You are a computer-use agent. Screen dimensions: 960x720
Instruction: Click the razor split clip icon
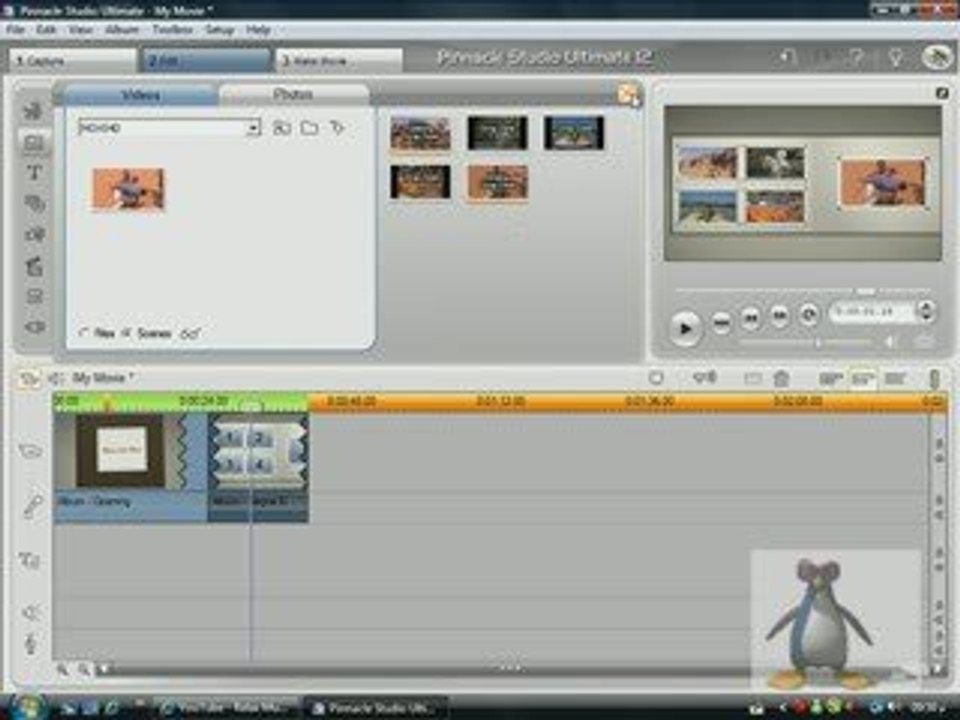pos(752,378)
